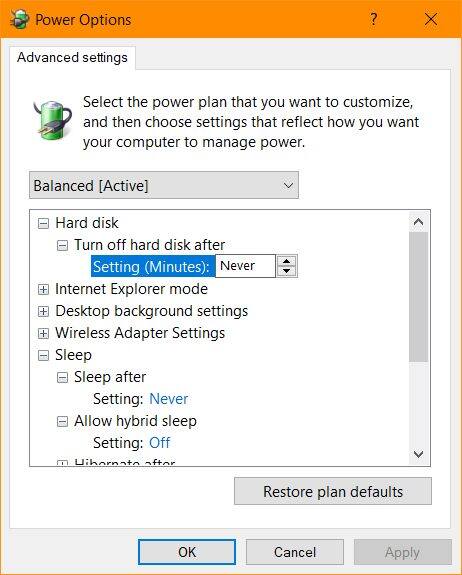Click the OK button
The height and width of the screenshot is (575, 462).
[187, 552]
